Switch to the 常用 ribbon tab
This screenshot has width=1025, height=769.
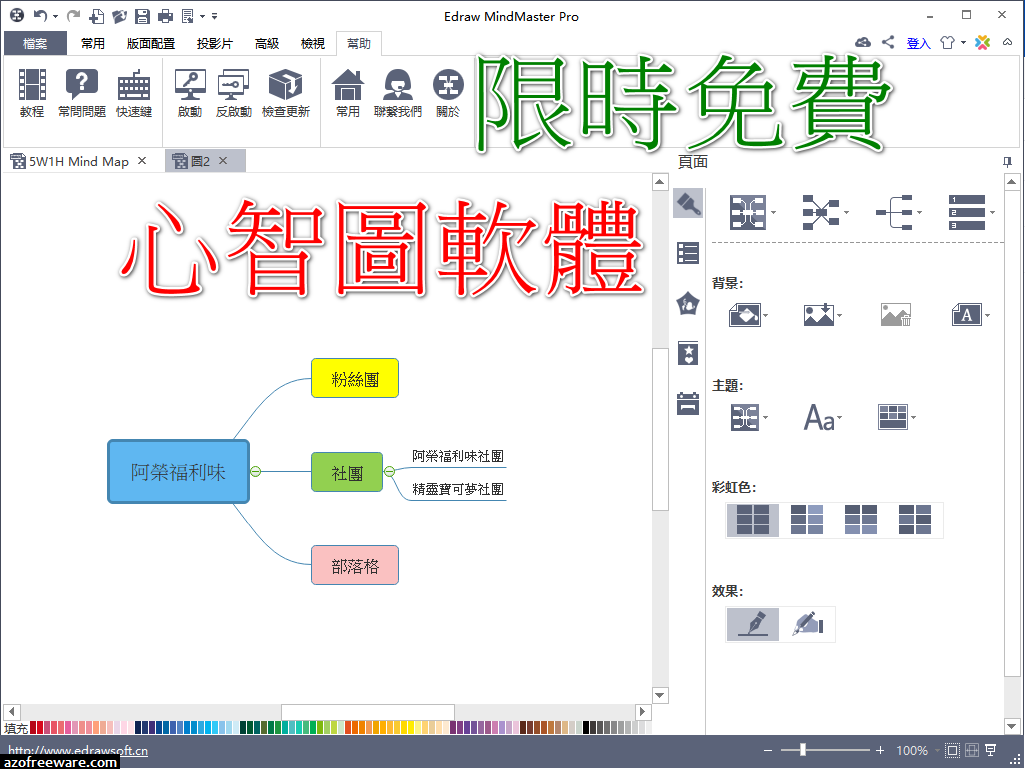[93, 44]
